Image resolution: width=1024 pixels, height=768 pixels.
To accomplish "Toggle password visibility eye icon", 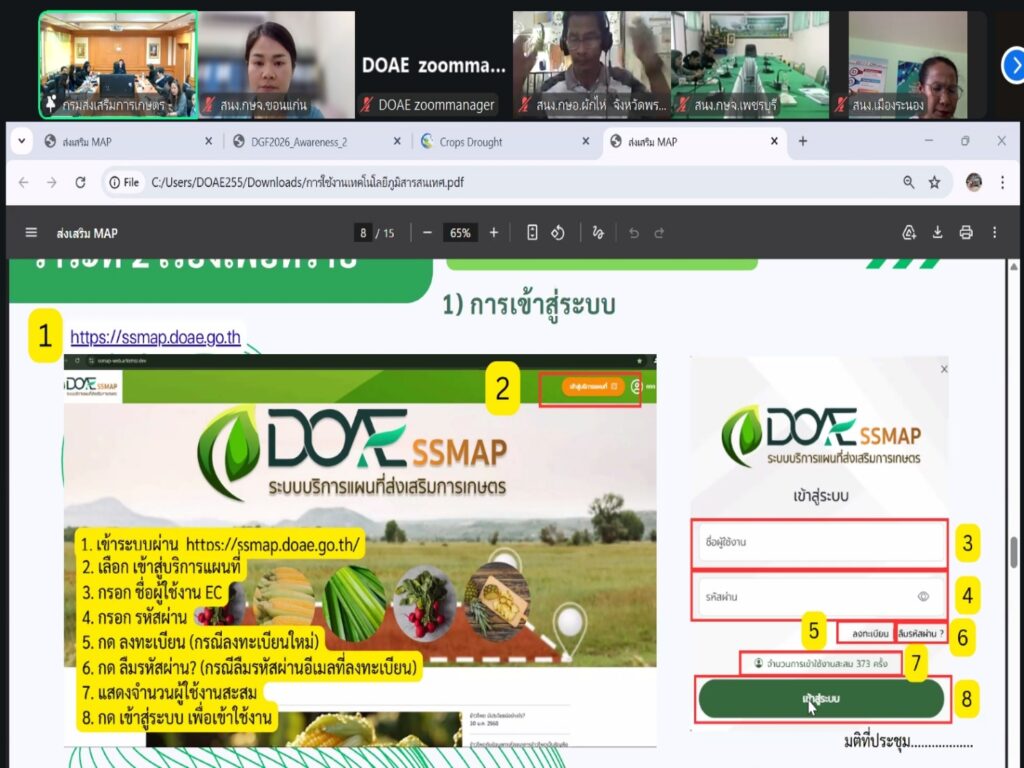I will click(923, 596).
